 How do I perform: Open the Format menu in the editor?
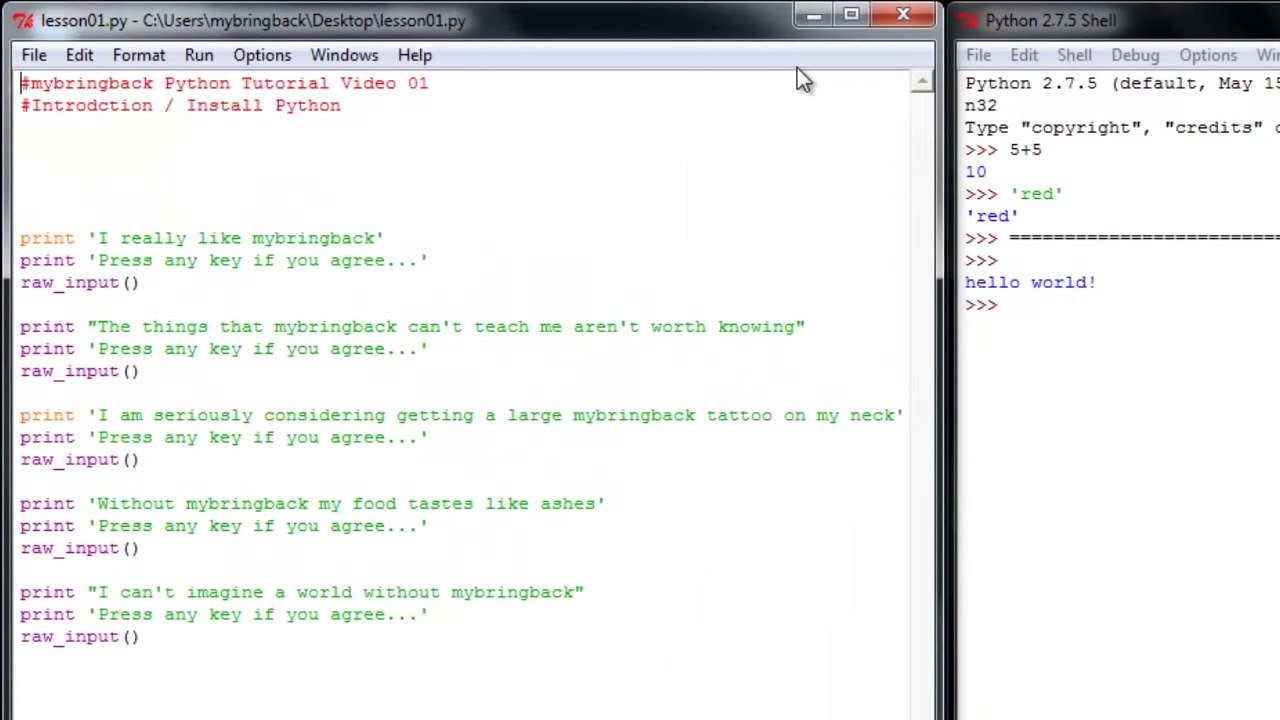tap(139, 55)
